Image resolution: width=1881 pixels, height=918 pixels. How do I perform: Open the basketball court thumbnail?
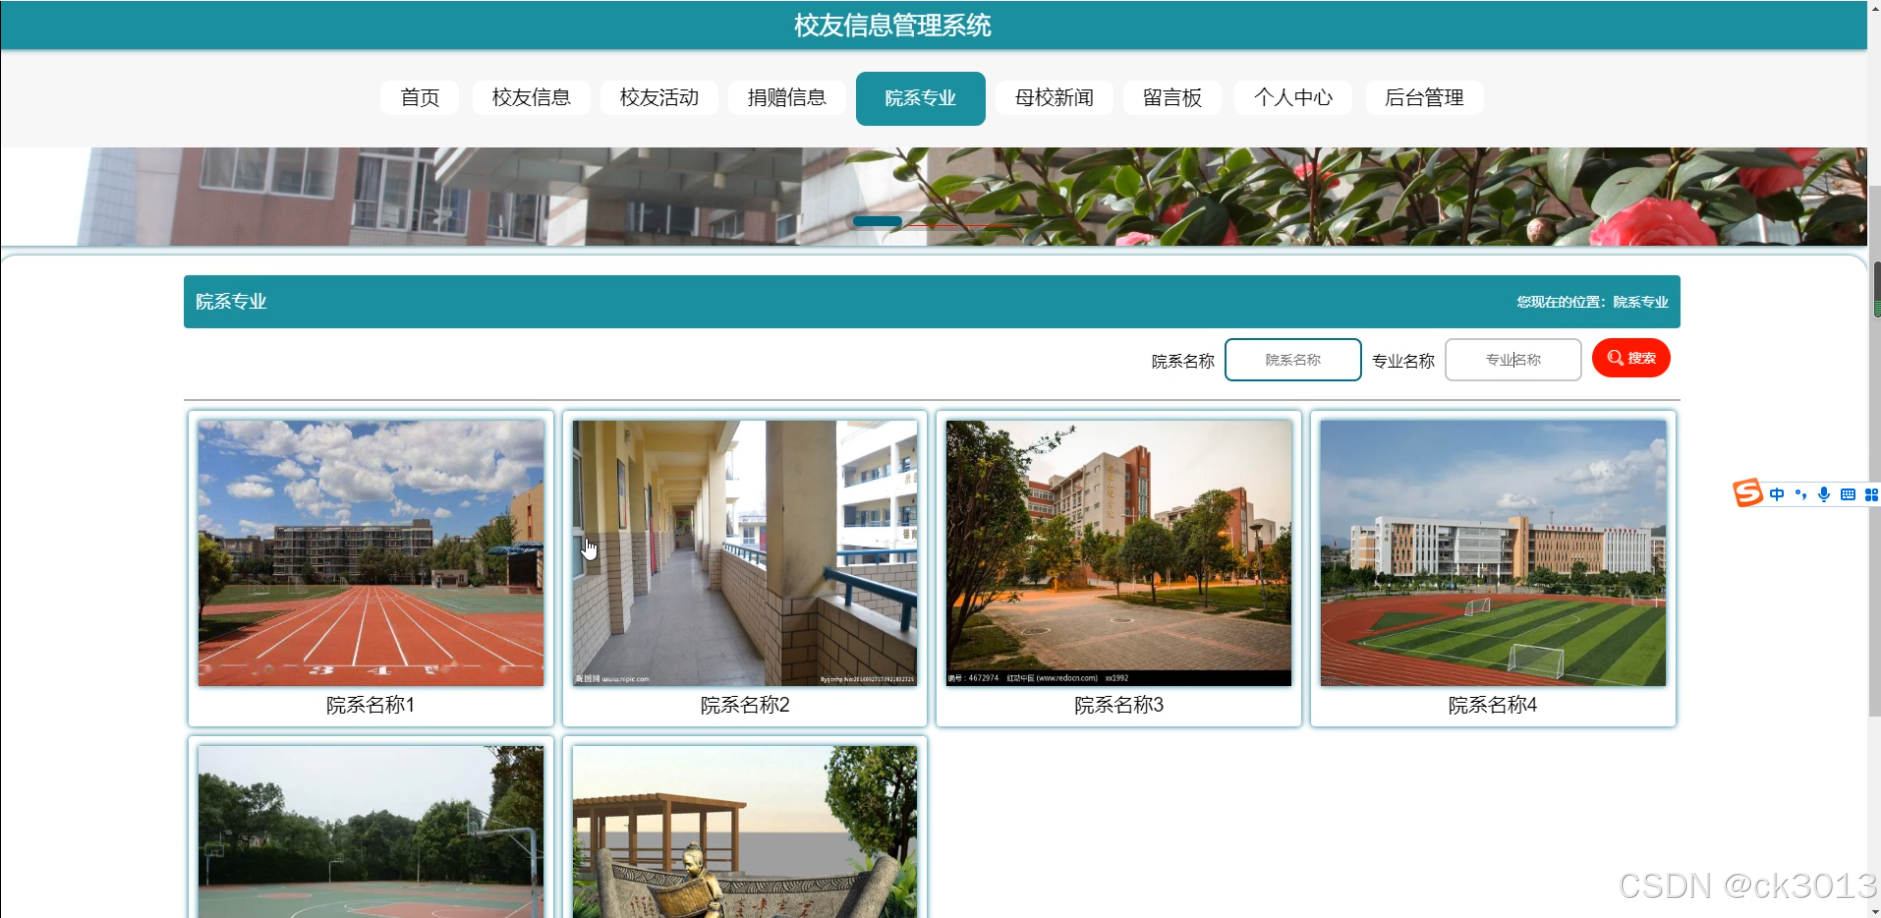pos(371,832)
